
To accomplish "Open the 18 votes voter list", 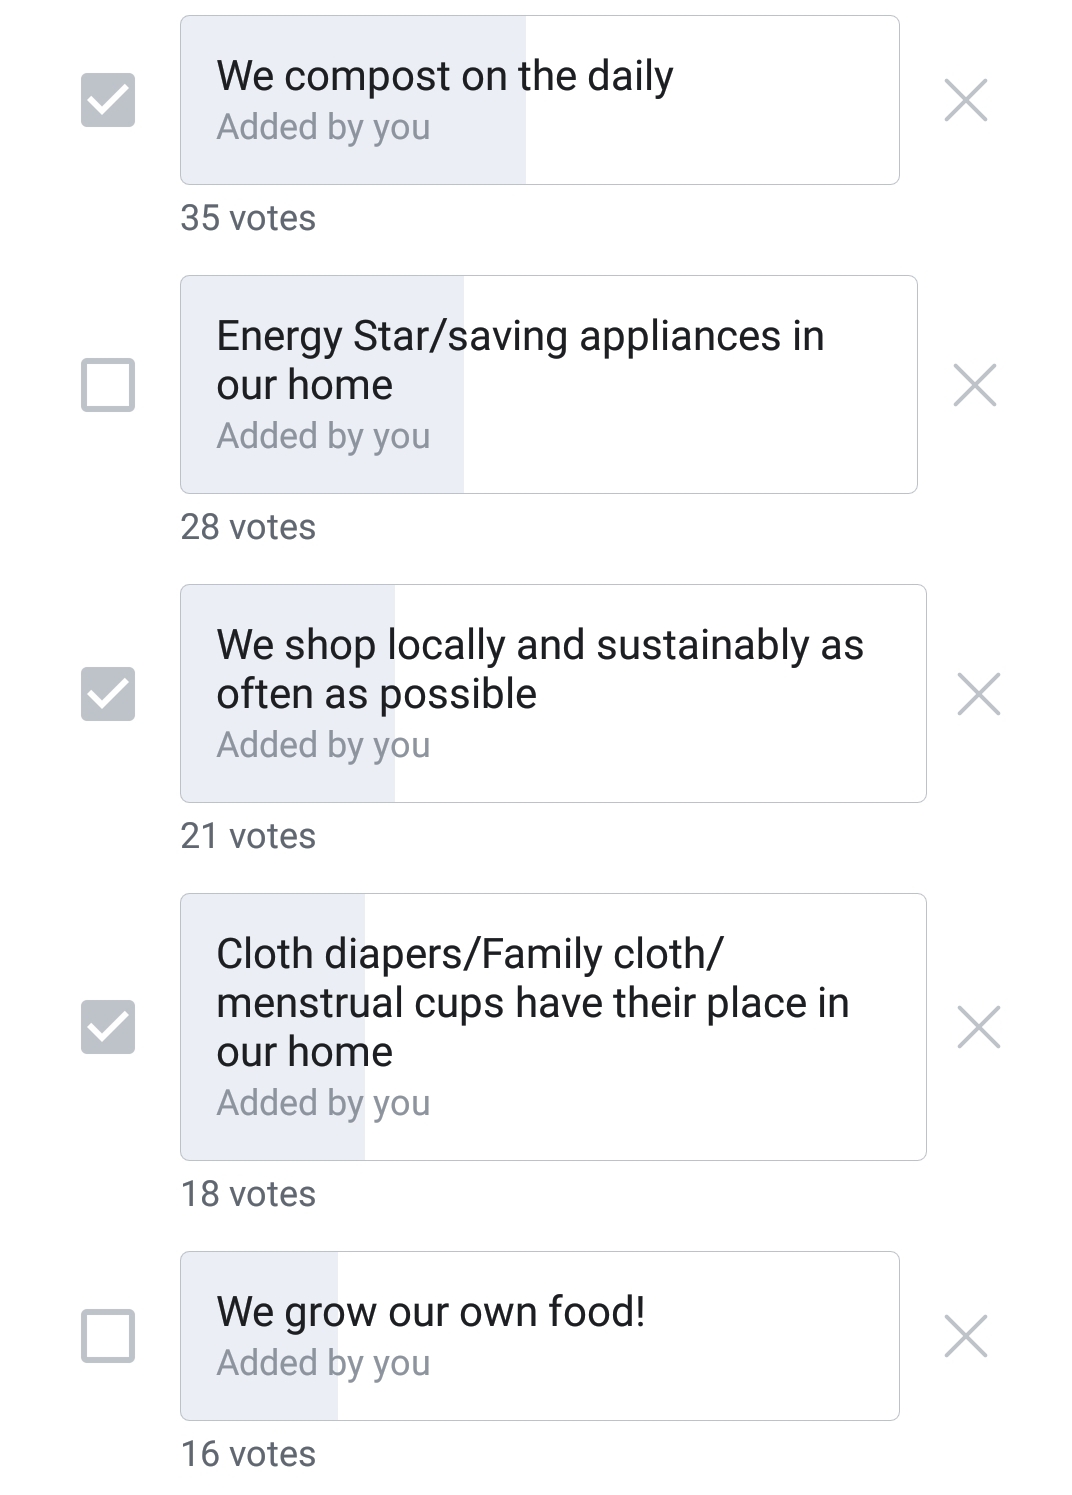I will tap(248, 1194).
